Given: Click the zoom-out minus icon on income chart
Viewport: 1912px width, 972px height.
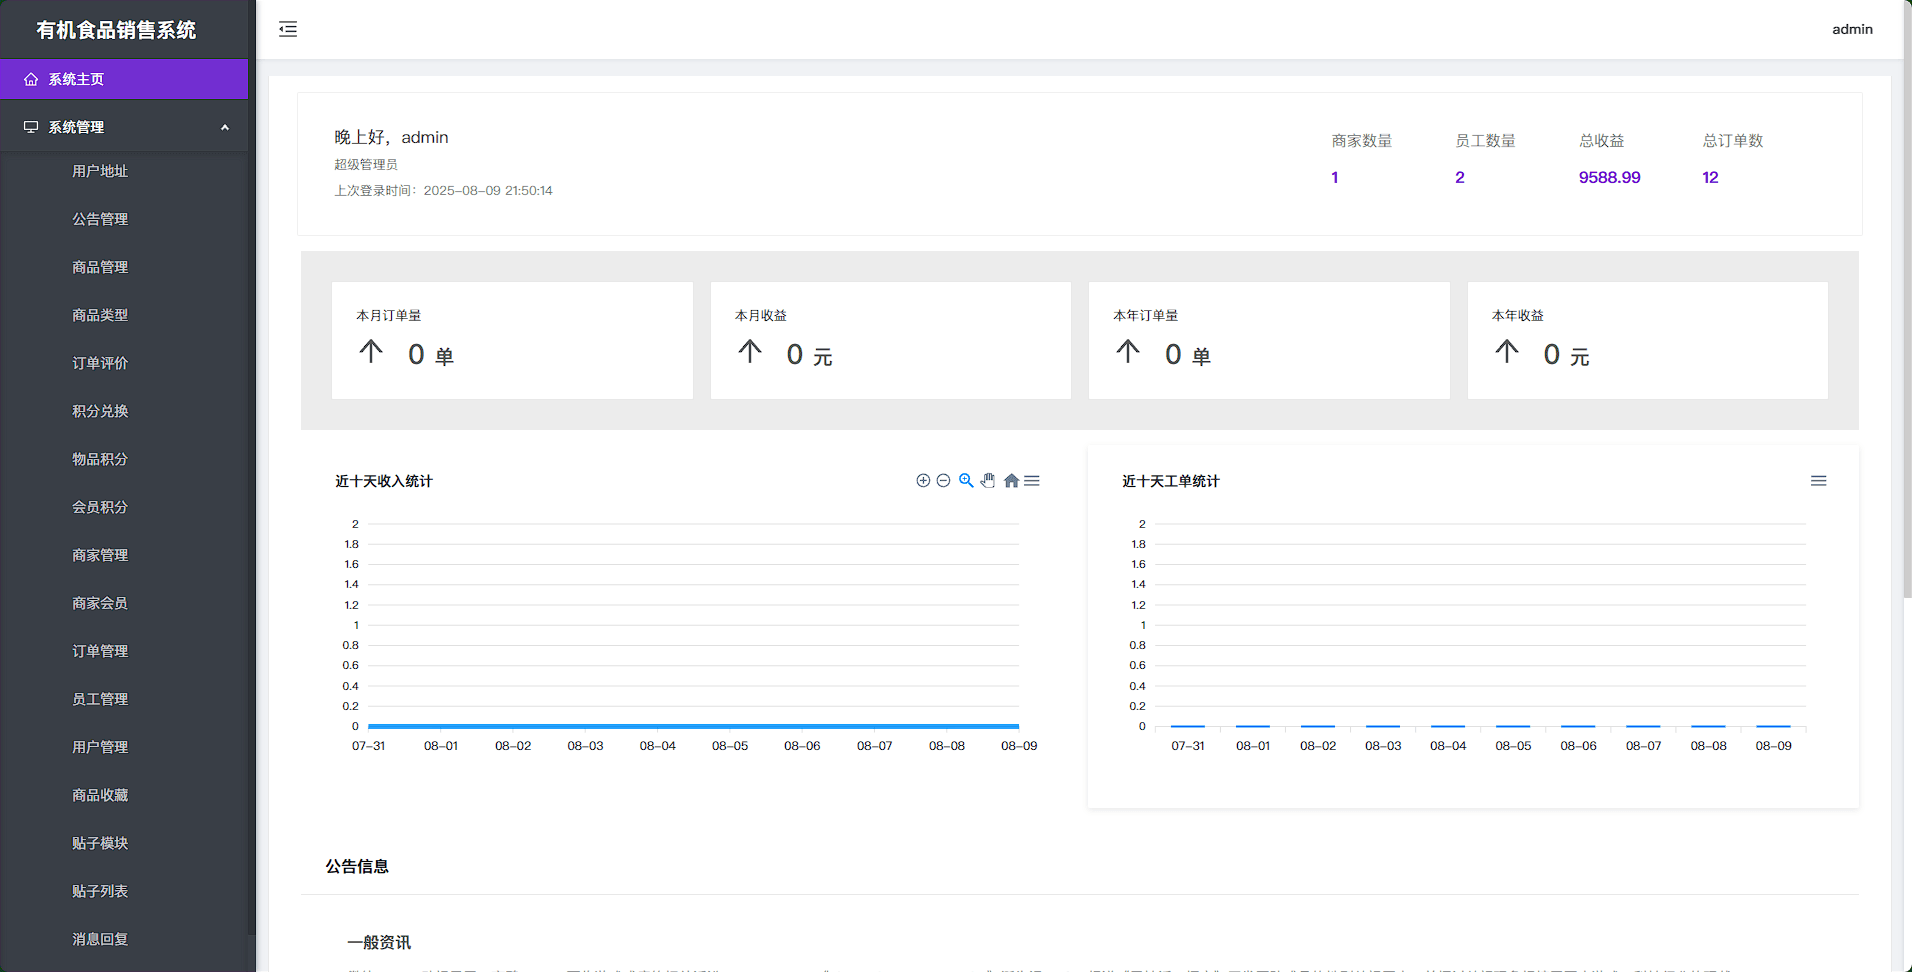Looking at the screenshot, I should 943,481.
